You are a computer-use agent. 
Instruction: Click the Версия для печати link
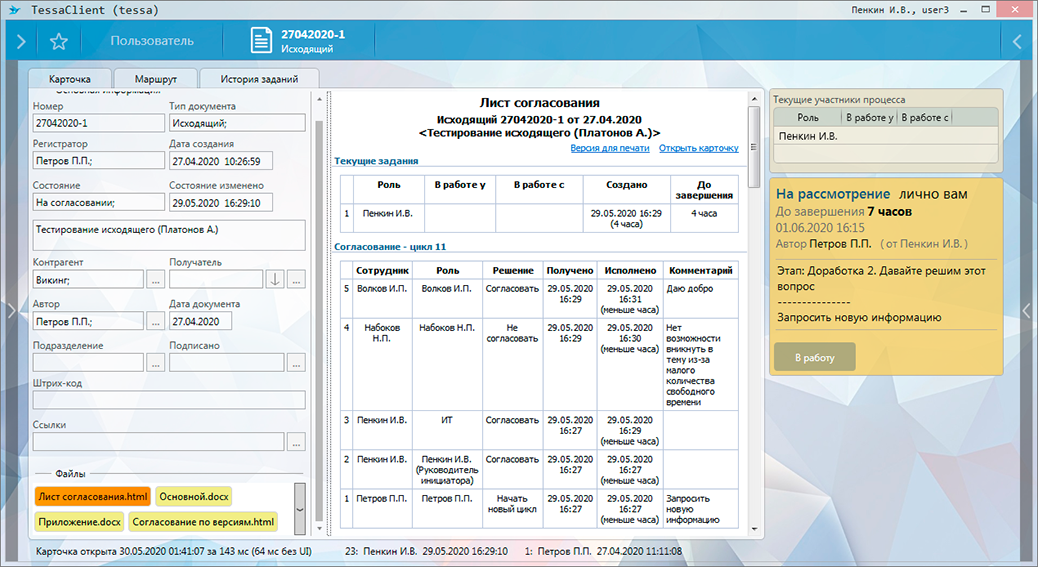(609, 148)
